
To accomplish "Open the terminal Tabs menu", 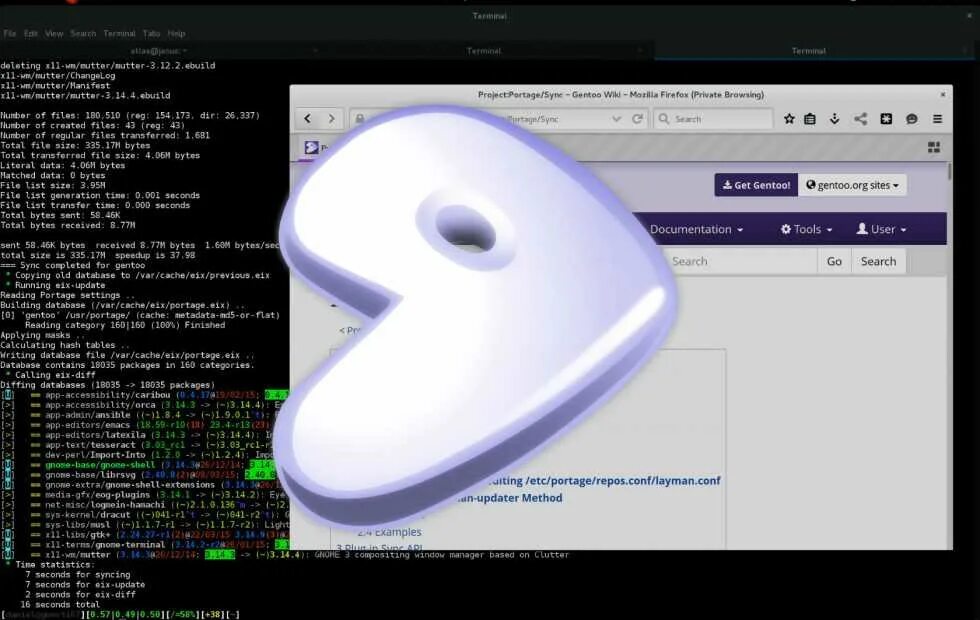I will (x=151, y=34).
